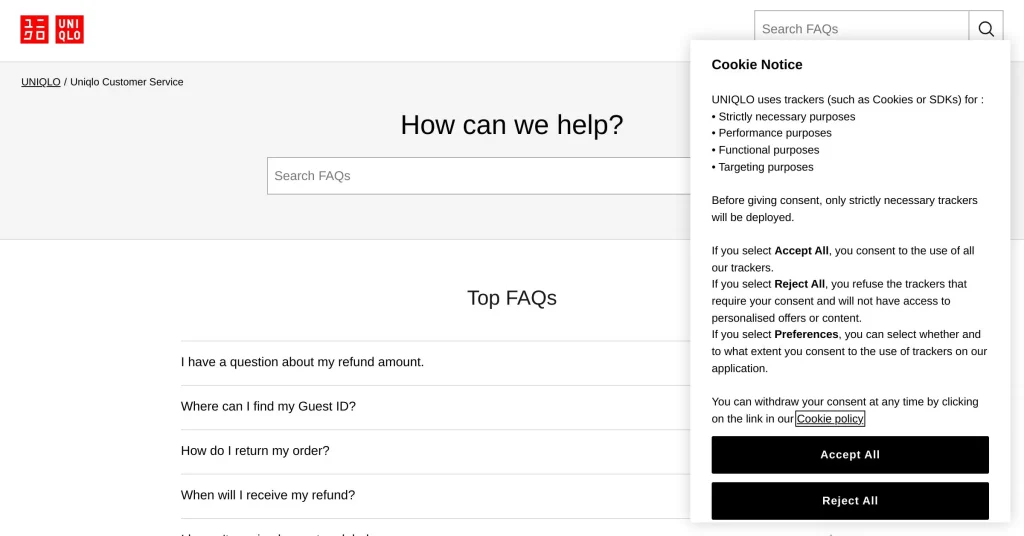Accept all cookies
This screenshot has width=1024, height=536.
[849, 455]
